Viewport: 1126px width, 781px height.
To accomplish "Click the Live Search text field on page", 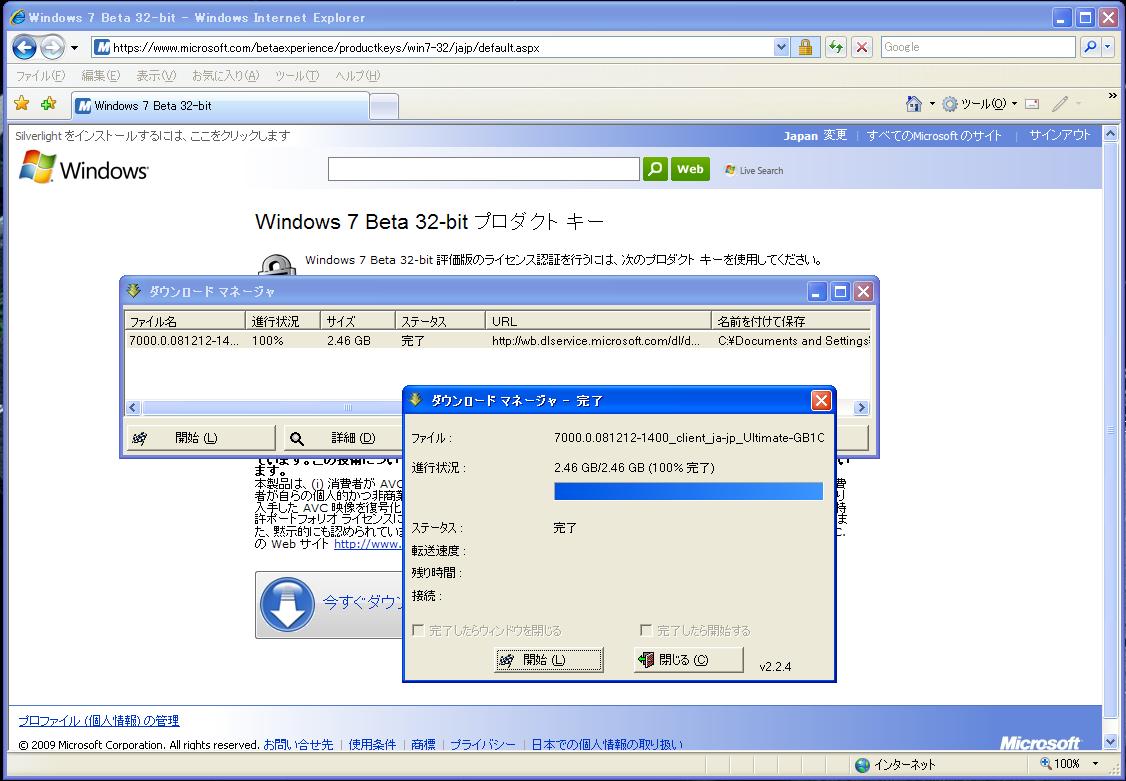I will tap(483, 169).
